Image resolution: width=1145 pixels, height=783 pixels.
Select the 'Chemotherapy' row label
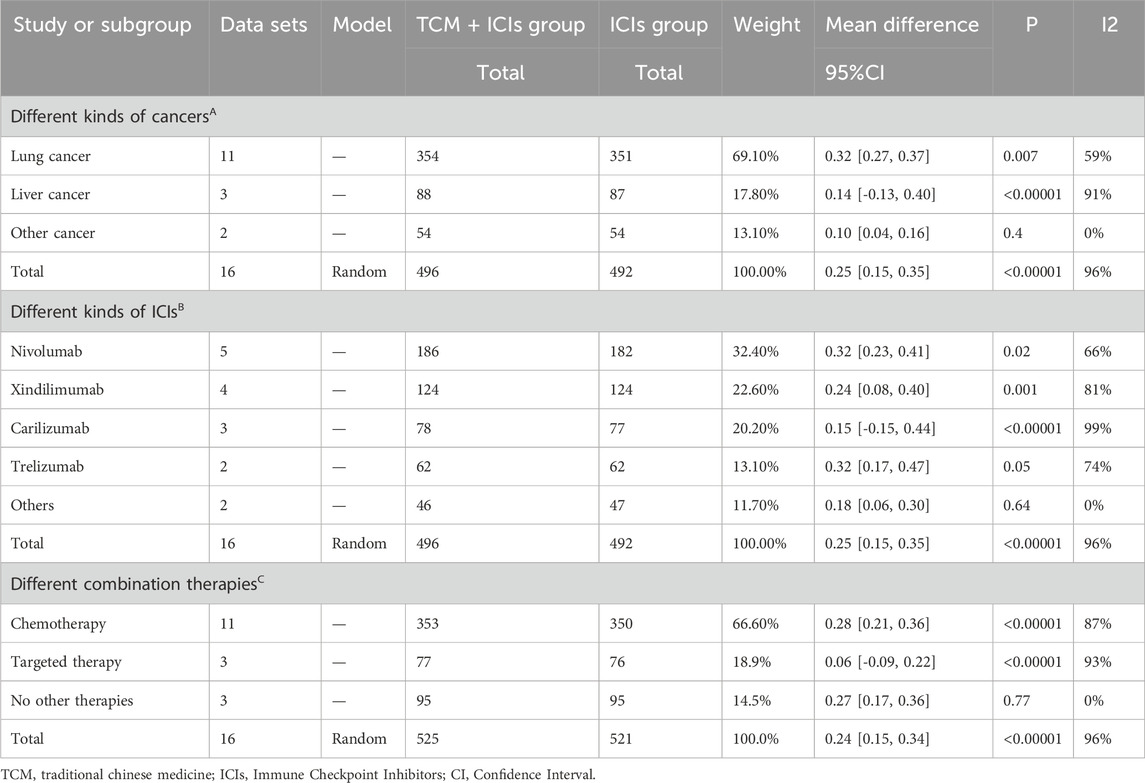58,623
